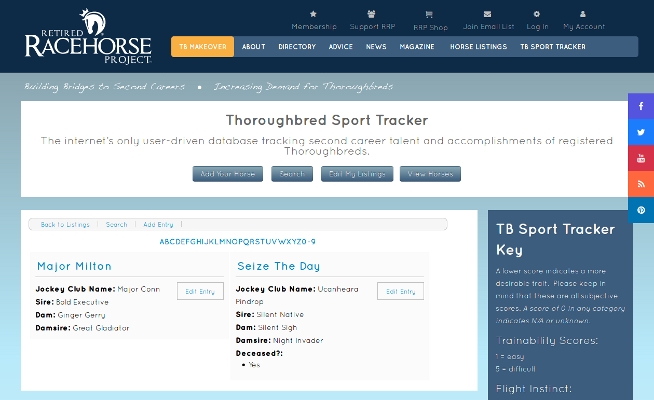
Task: Open the Magazine menu item
Action: (x=416, y=47)
